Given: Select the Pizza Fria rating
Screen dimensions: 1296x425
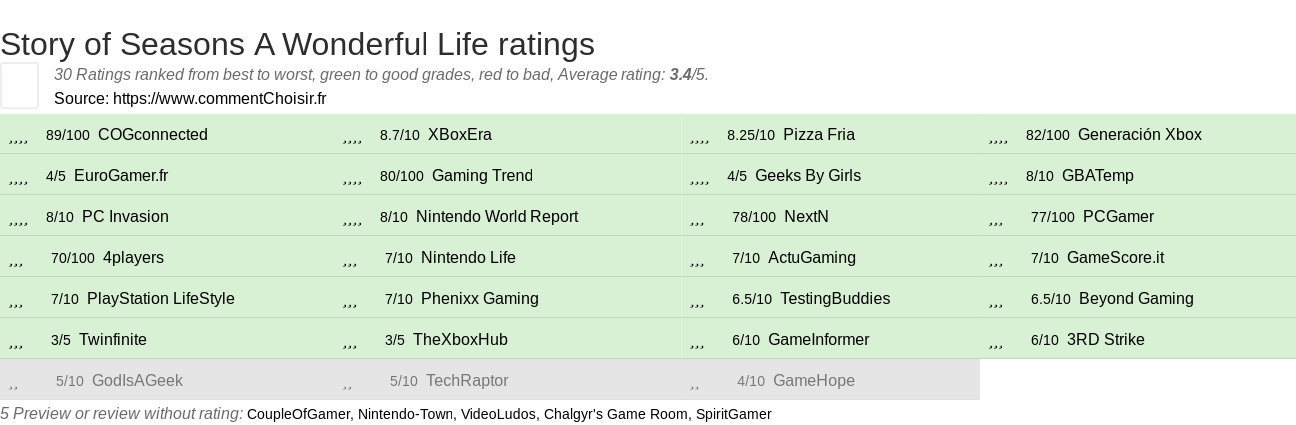Looking at the screenshot, I should pyautogui.click(x=818, y=135).
